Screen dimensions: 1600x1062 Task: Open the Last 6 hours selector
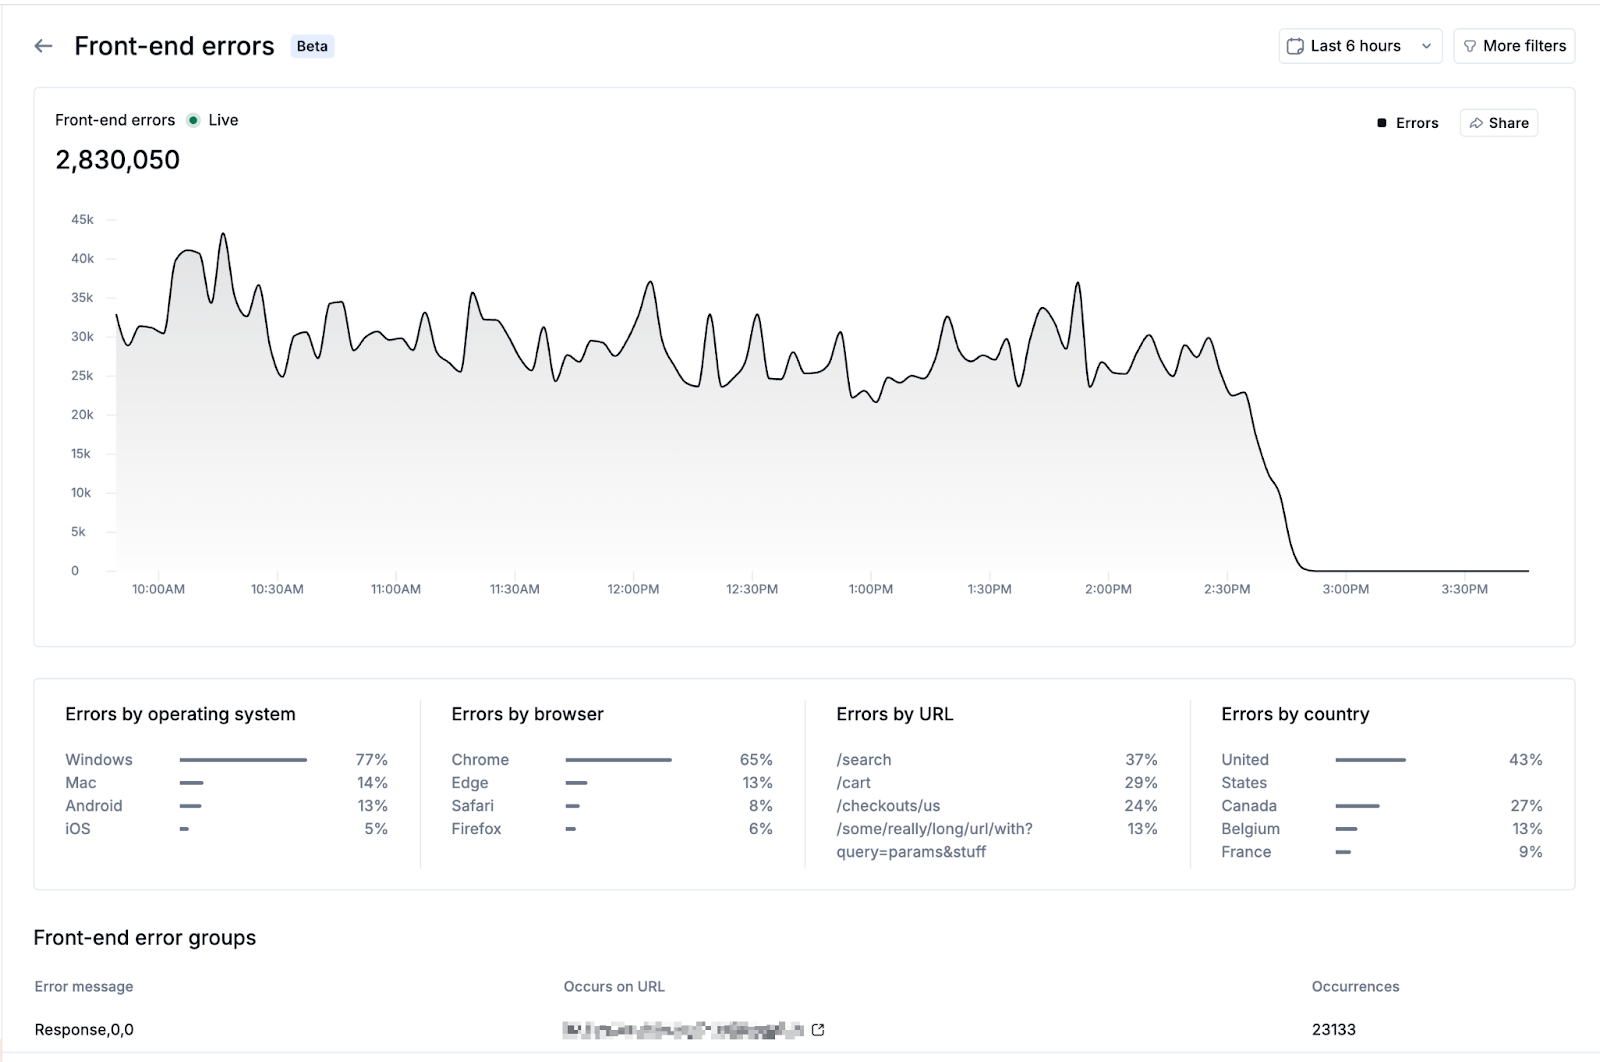pyautogui.click(x=1355, y=46)
